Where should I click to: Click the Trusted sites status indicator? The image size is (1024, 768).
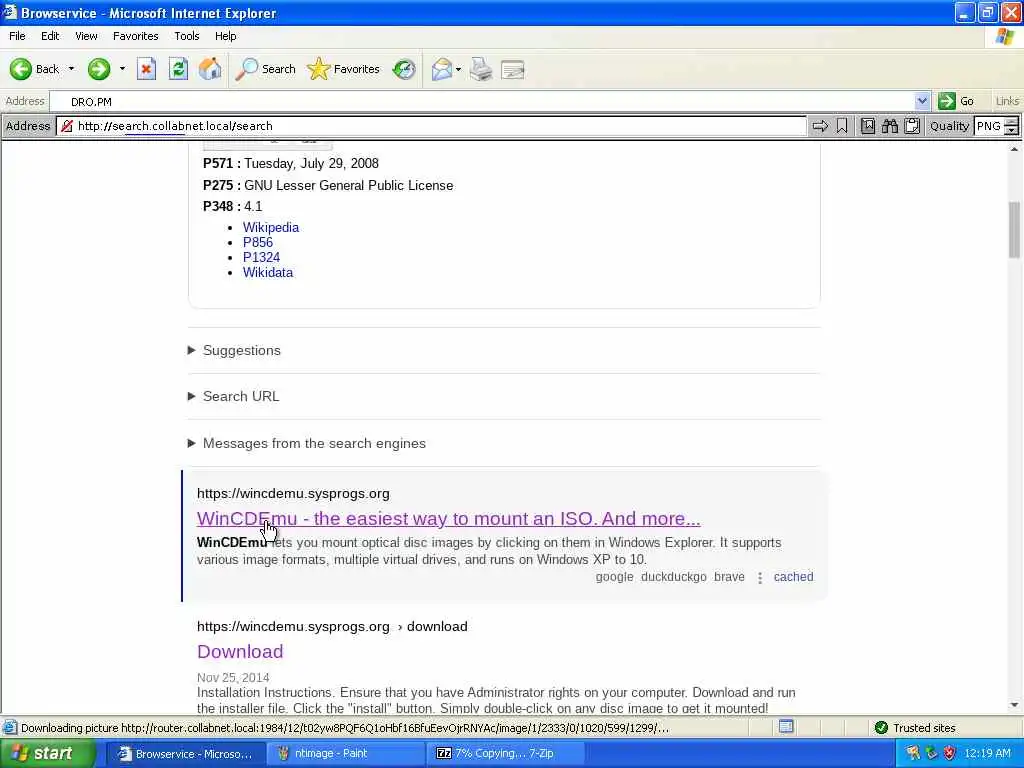[x=916, y=728]
